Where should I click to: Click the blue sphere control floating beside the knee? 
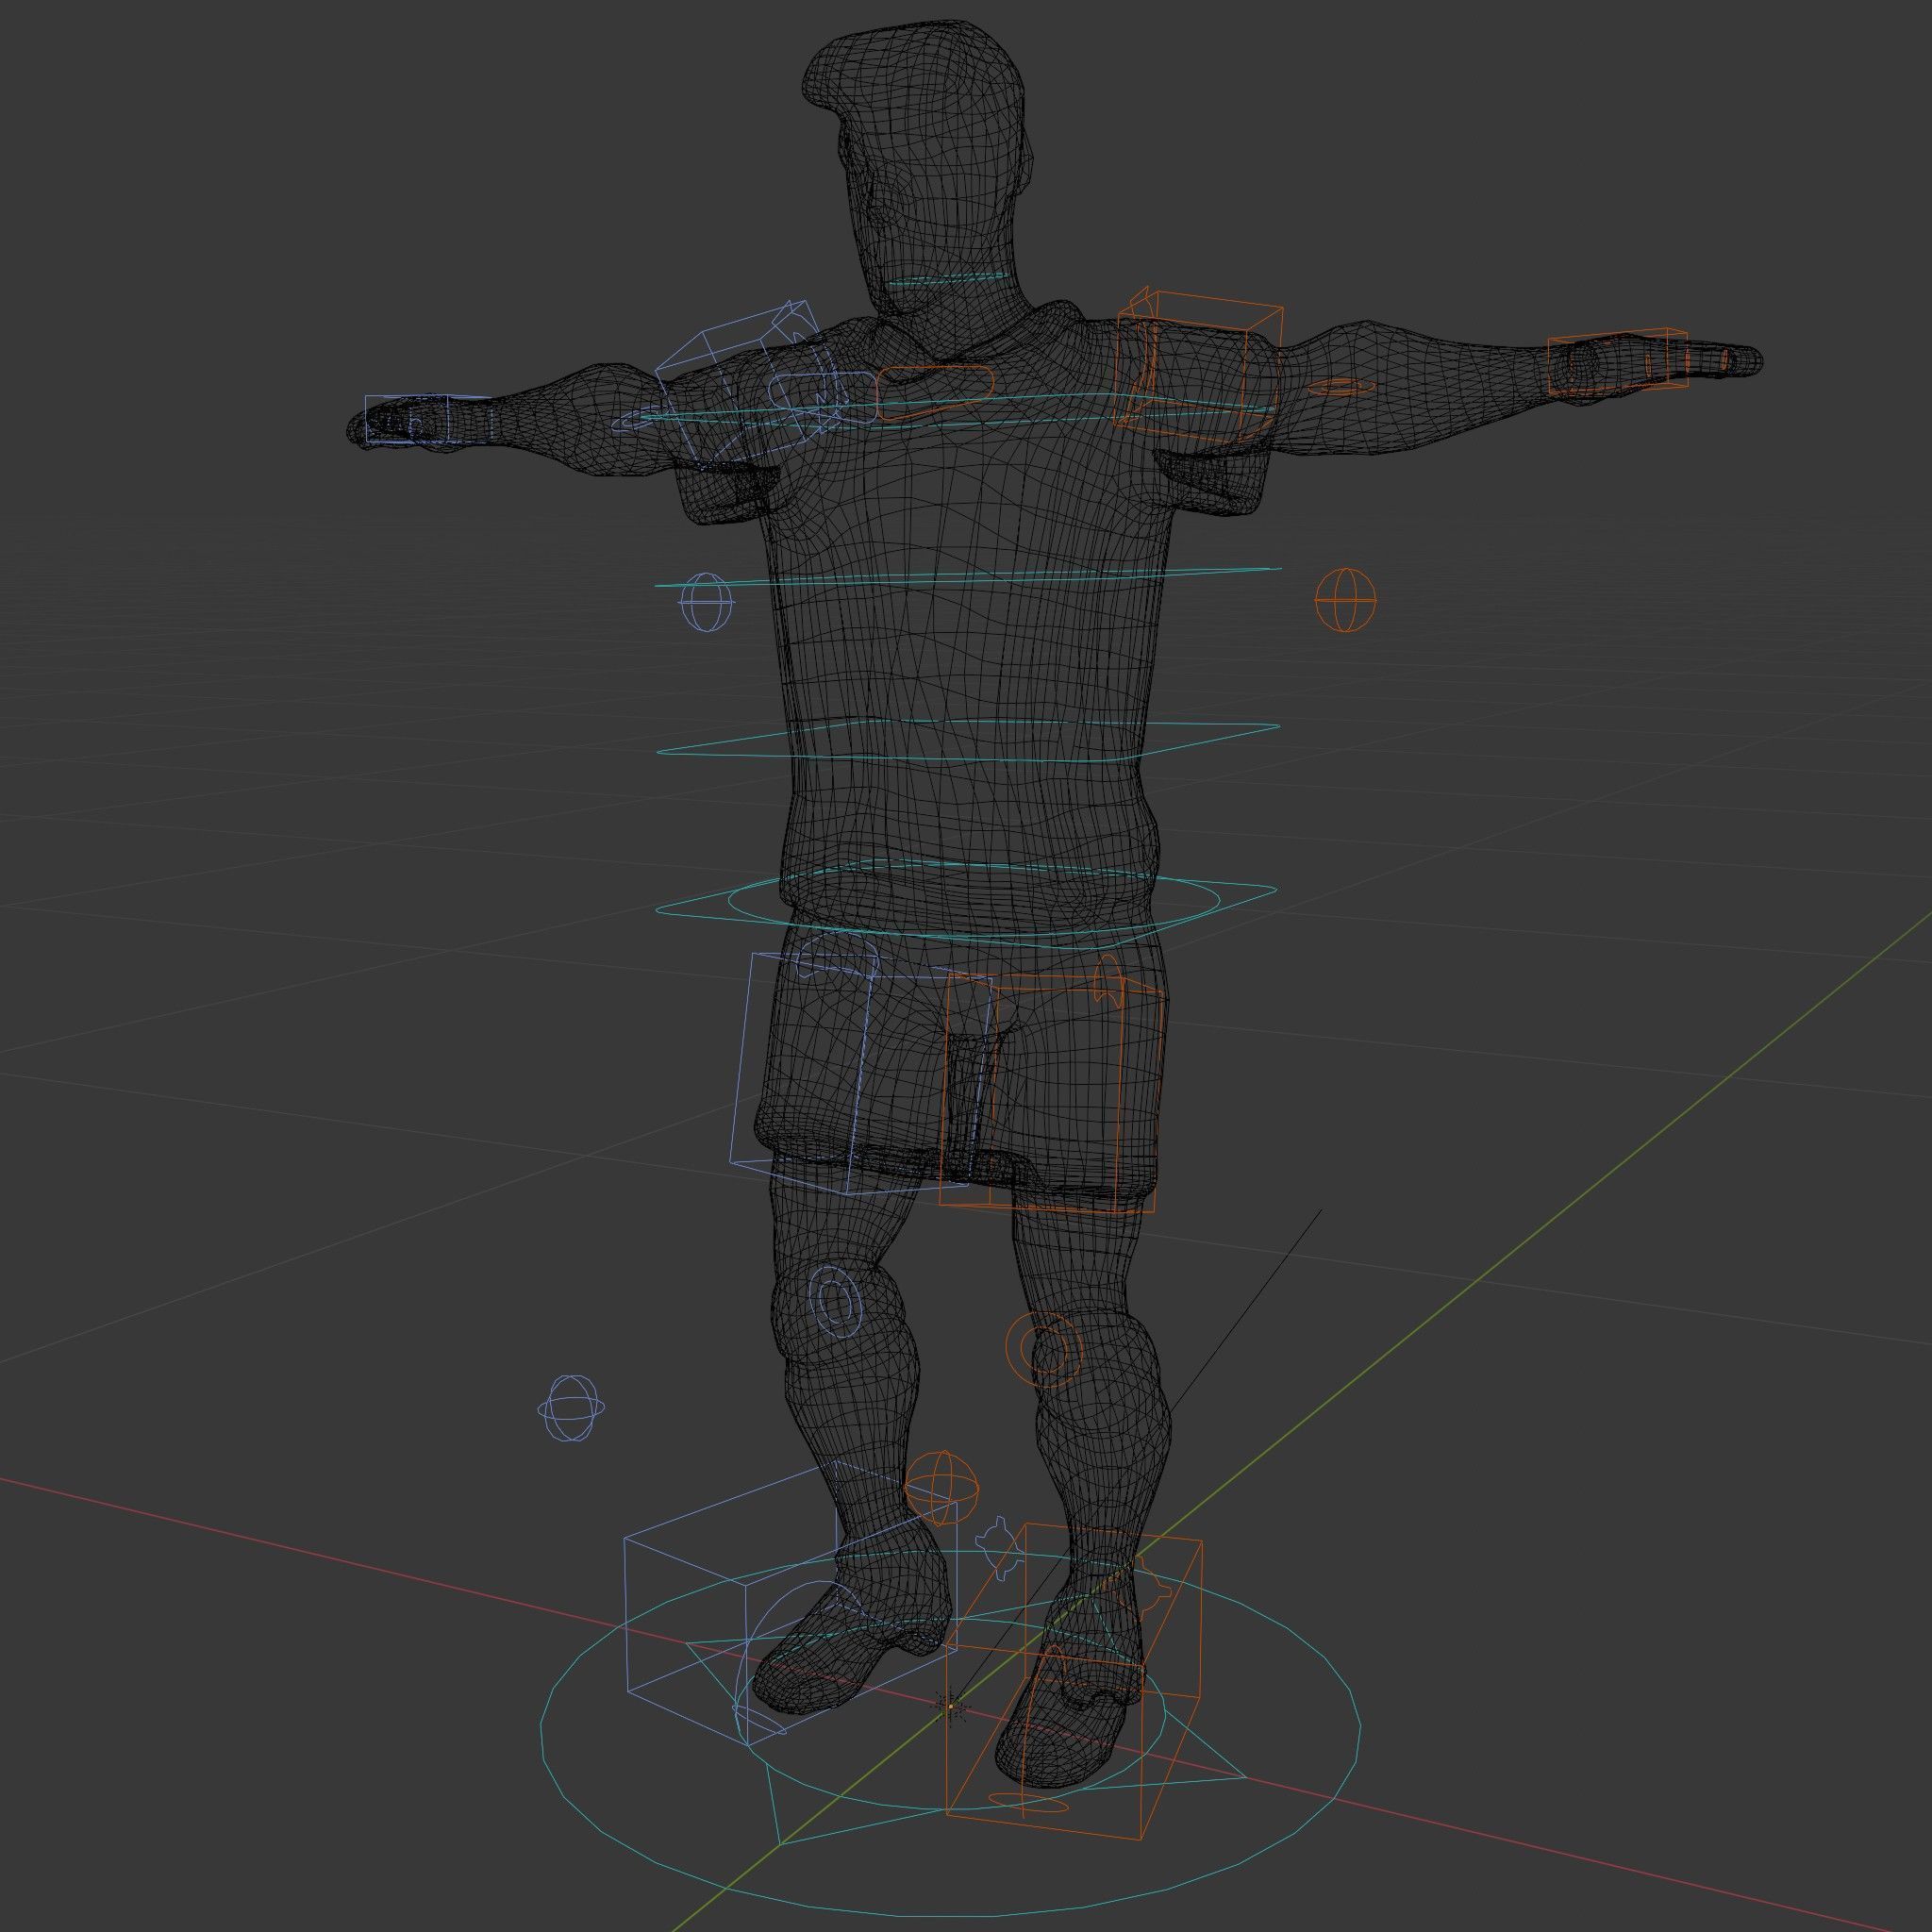click(x=571, y=1408)
